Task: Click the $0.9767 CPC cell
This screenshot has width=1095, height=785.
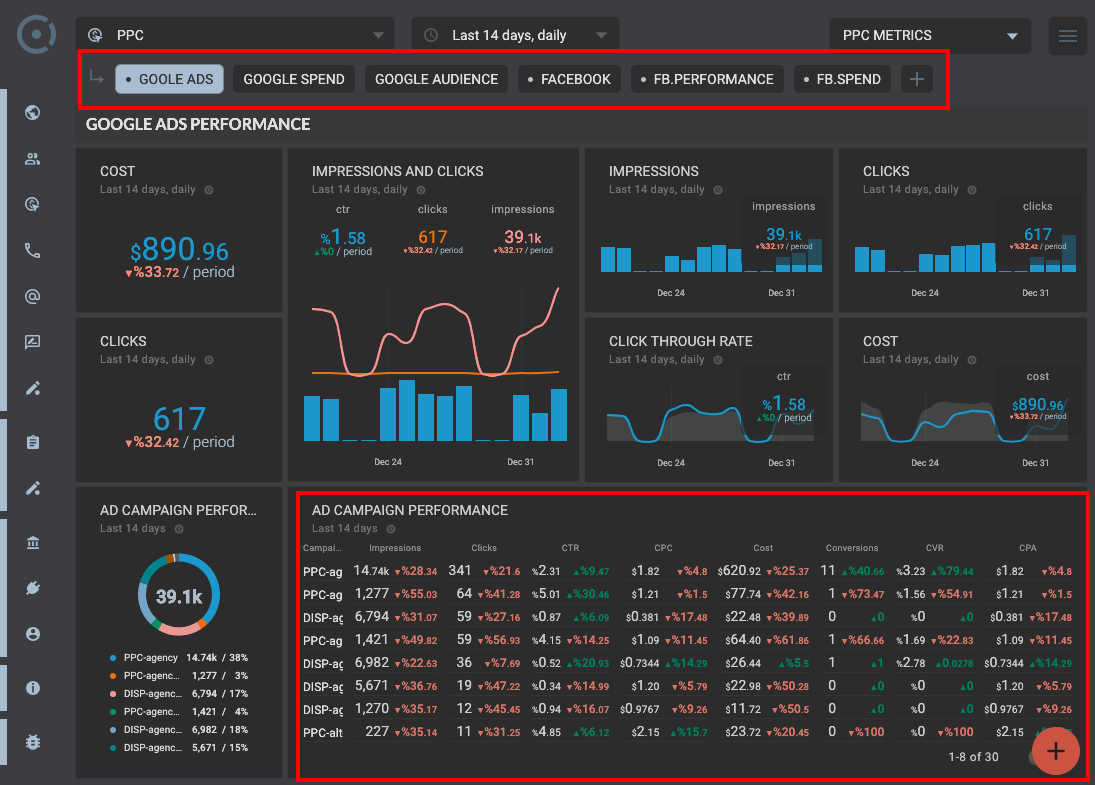Action: coord(639,710)
